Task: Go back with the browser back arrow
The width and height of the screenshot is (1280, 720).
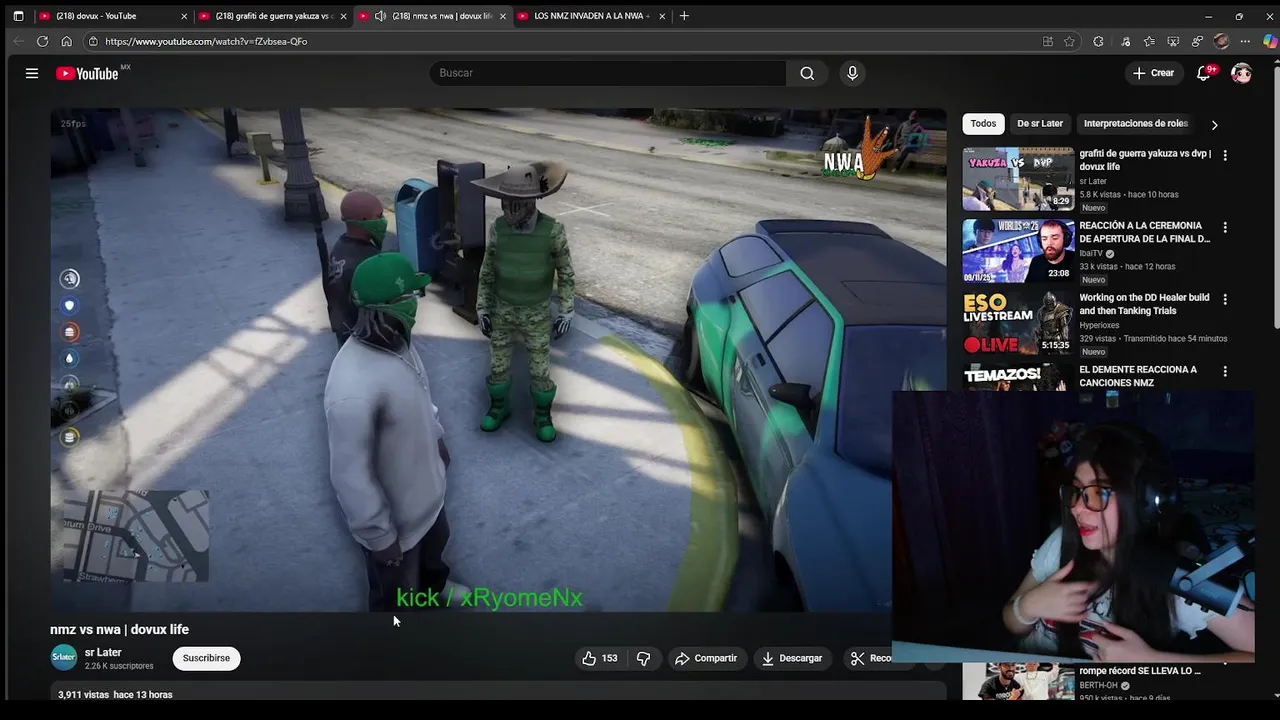Action: [18, 41]
